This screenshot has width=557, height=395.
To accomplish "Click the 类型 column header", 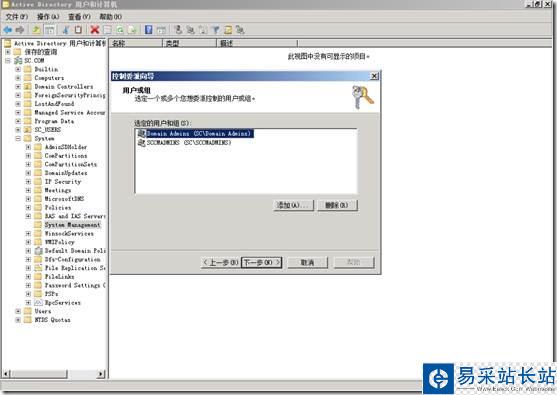I will click(x=190, y=43).
